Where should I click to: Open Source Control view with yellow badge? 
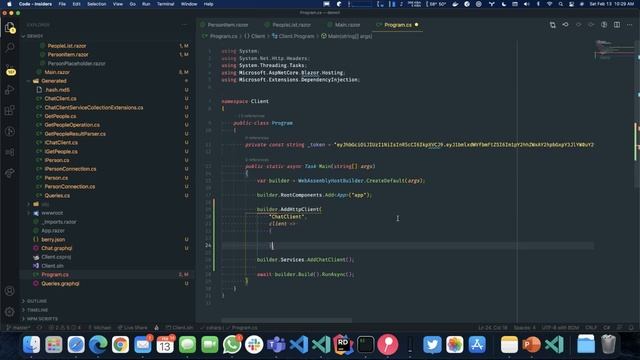point(10,70)
